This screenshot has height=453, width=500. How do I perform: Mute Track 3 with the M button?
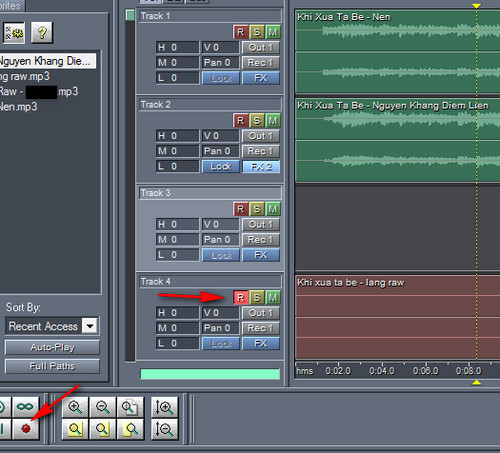(x=273, y=209)
